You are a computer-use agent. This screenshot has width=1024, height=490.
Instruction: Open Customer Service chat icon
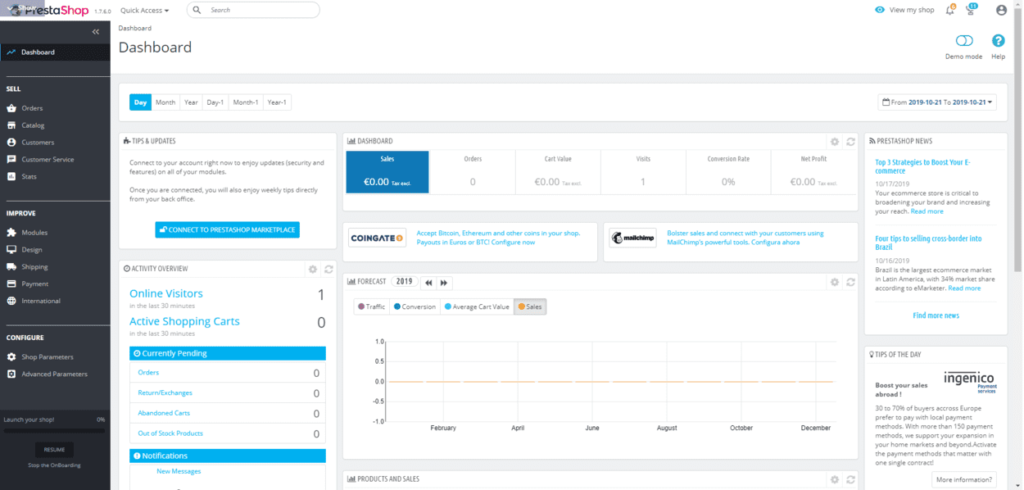click(11, 159)
